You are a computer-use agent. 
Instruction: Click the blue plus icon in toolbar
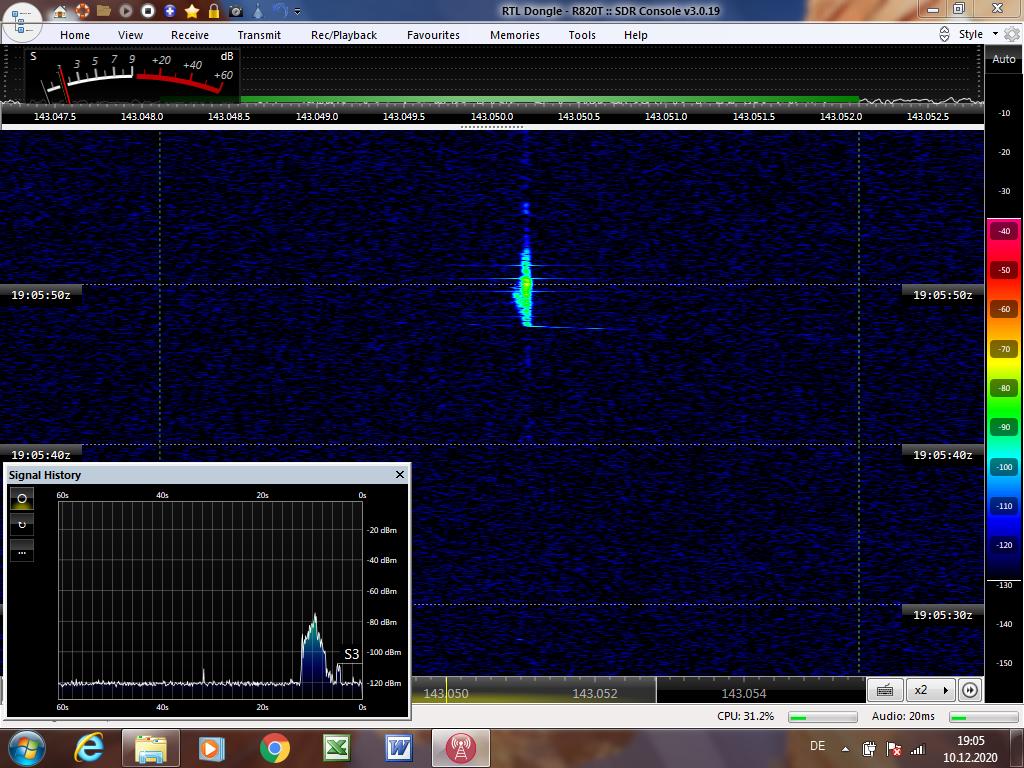(170, 10)
